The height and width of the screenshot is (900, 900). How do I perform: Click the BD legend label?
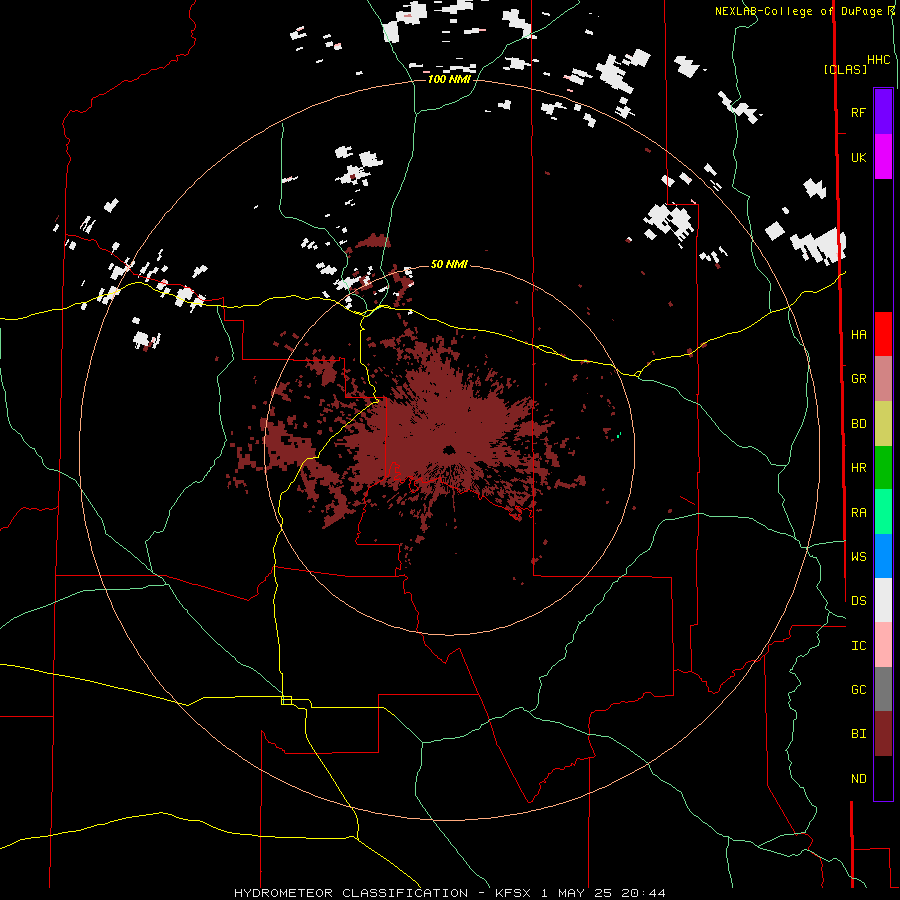click(x=858, y=424)
